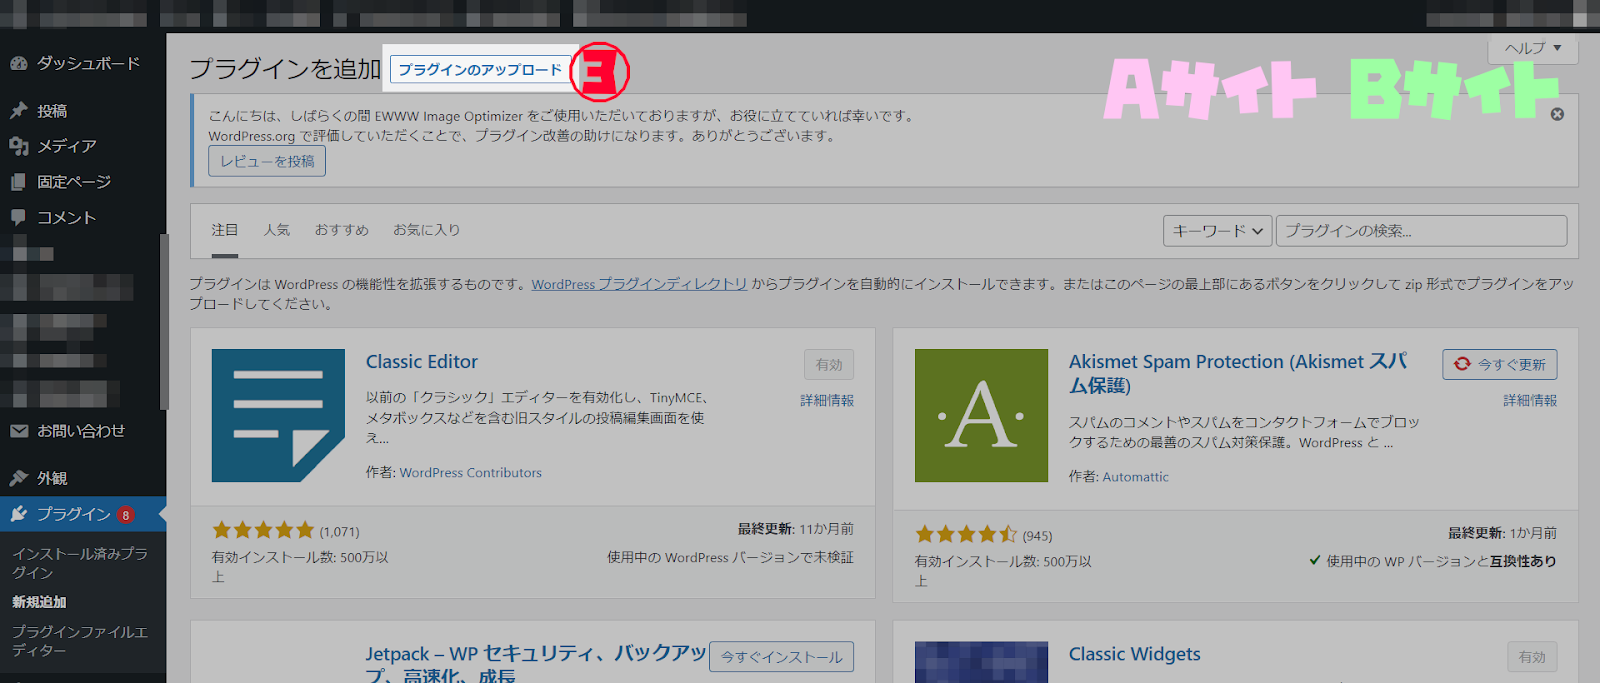Open the Automattic author link
The height and width of the screenshot is (683, 1600).
[1135, 477]
